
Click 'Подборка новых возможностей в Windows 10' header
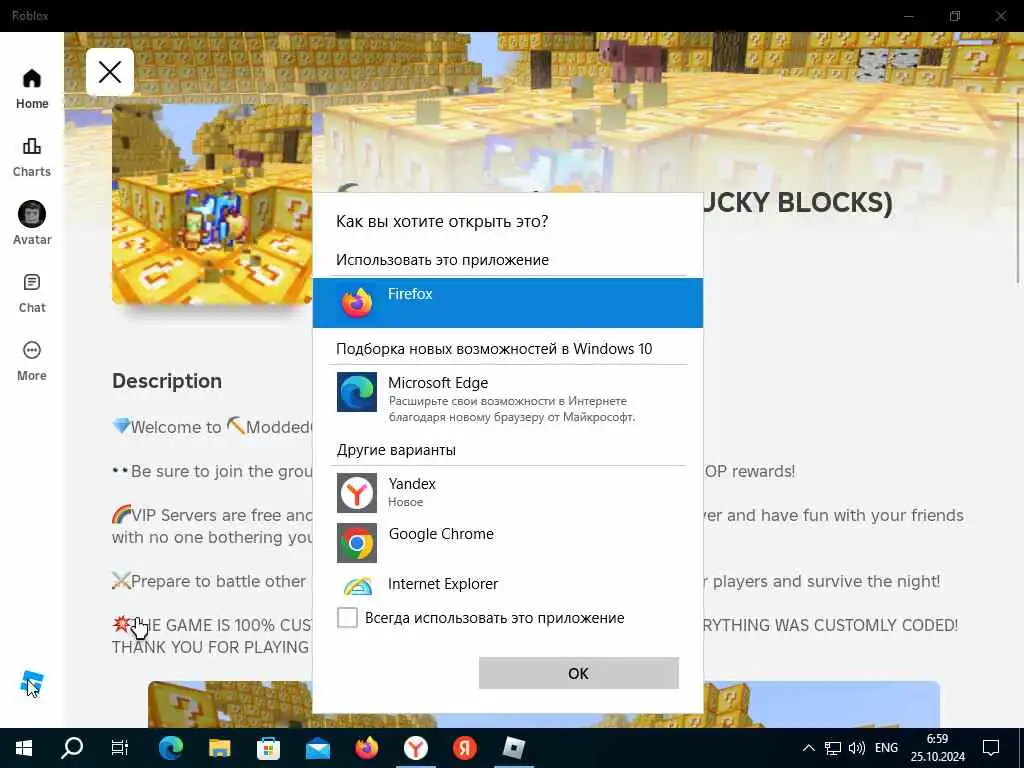click(x=494, y=349)
